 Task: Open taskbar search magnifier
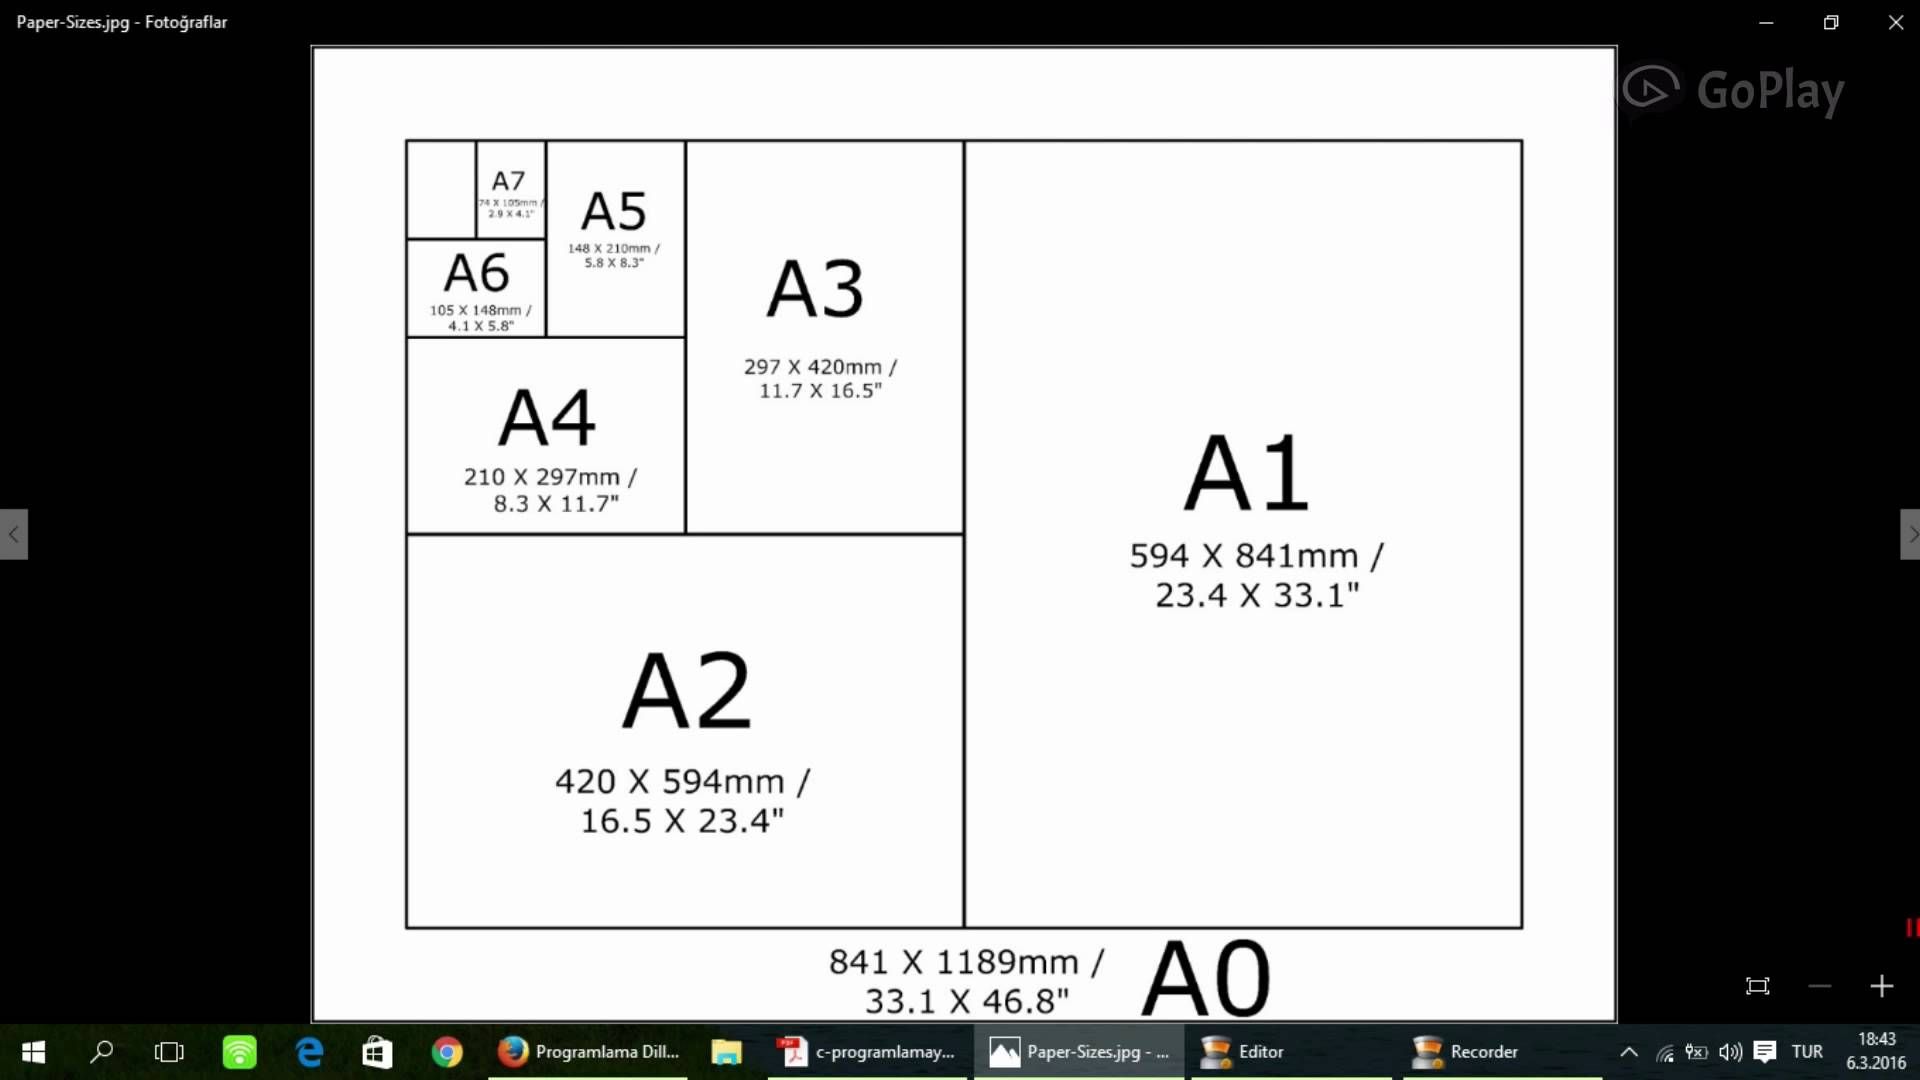tap(101, 1052)
